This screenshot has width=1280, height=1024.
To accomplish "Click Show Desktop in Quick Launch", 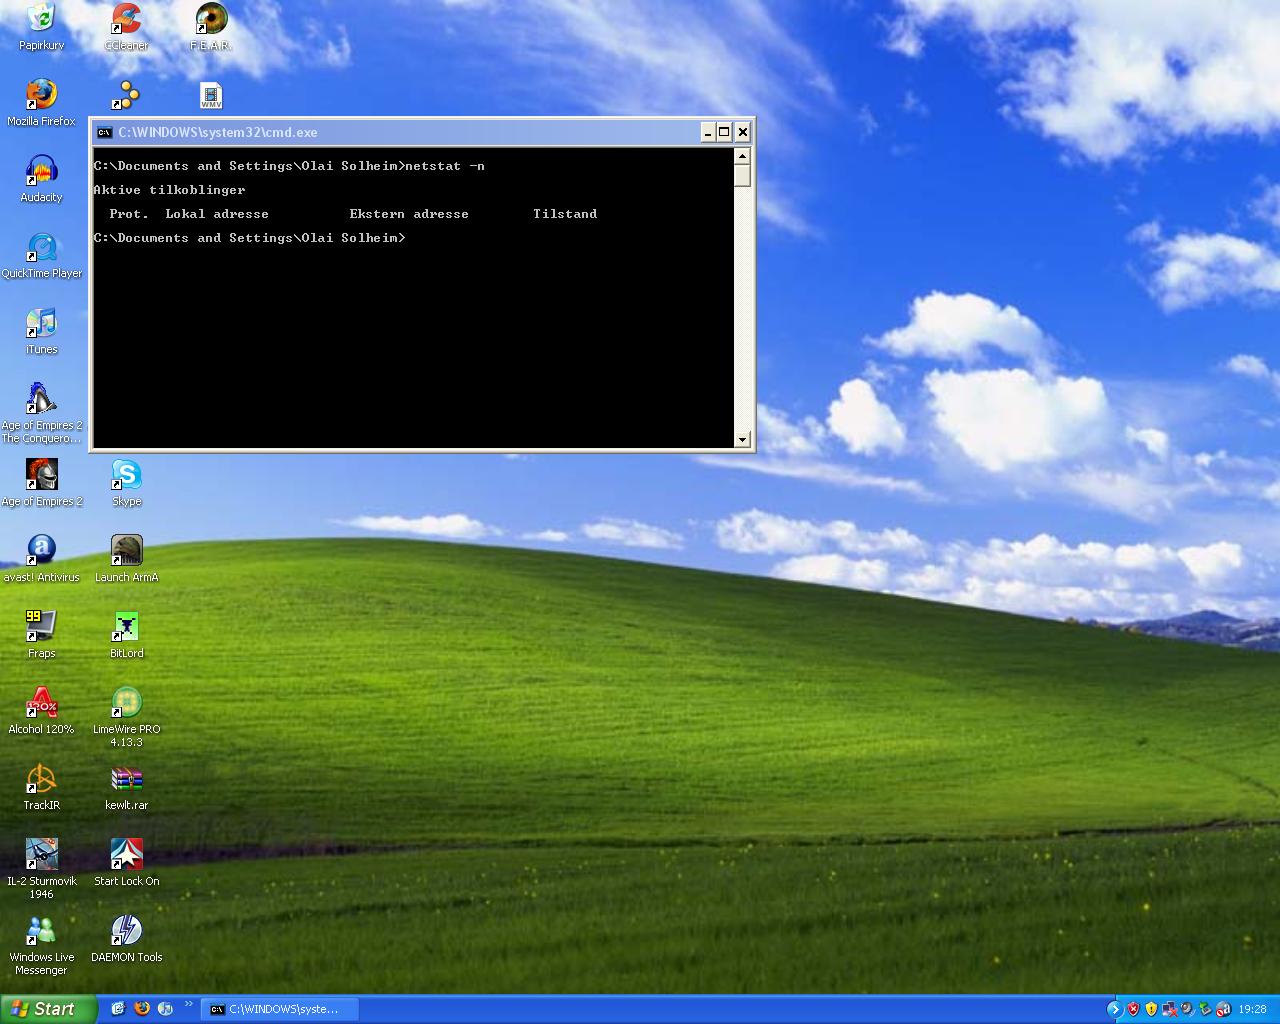I will point(118,1009).
